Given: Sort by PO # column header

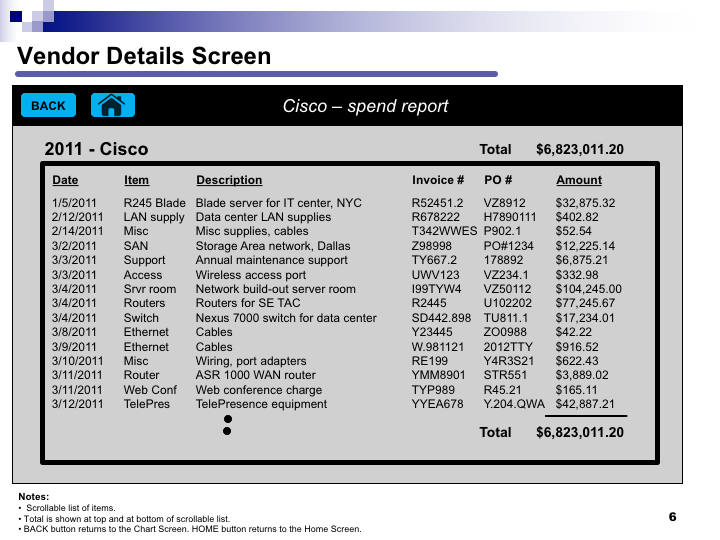Looking at the screenshot, I should [x=498, y=180].
